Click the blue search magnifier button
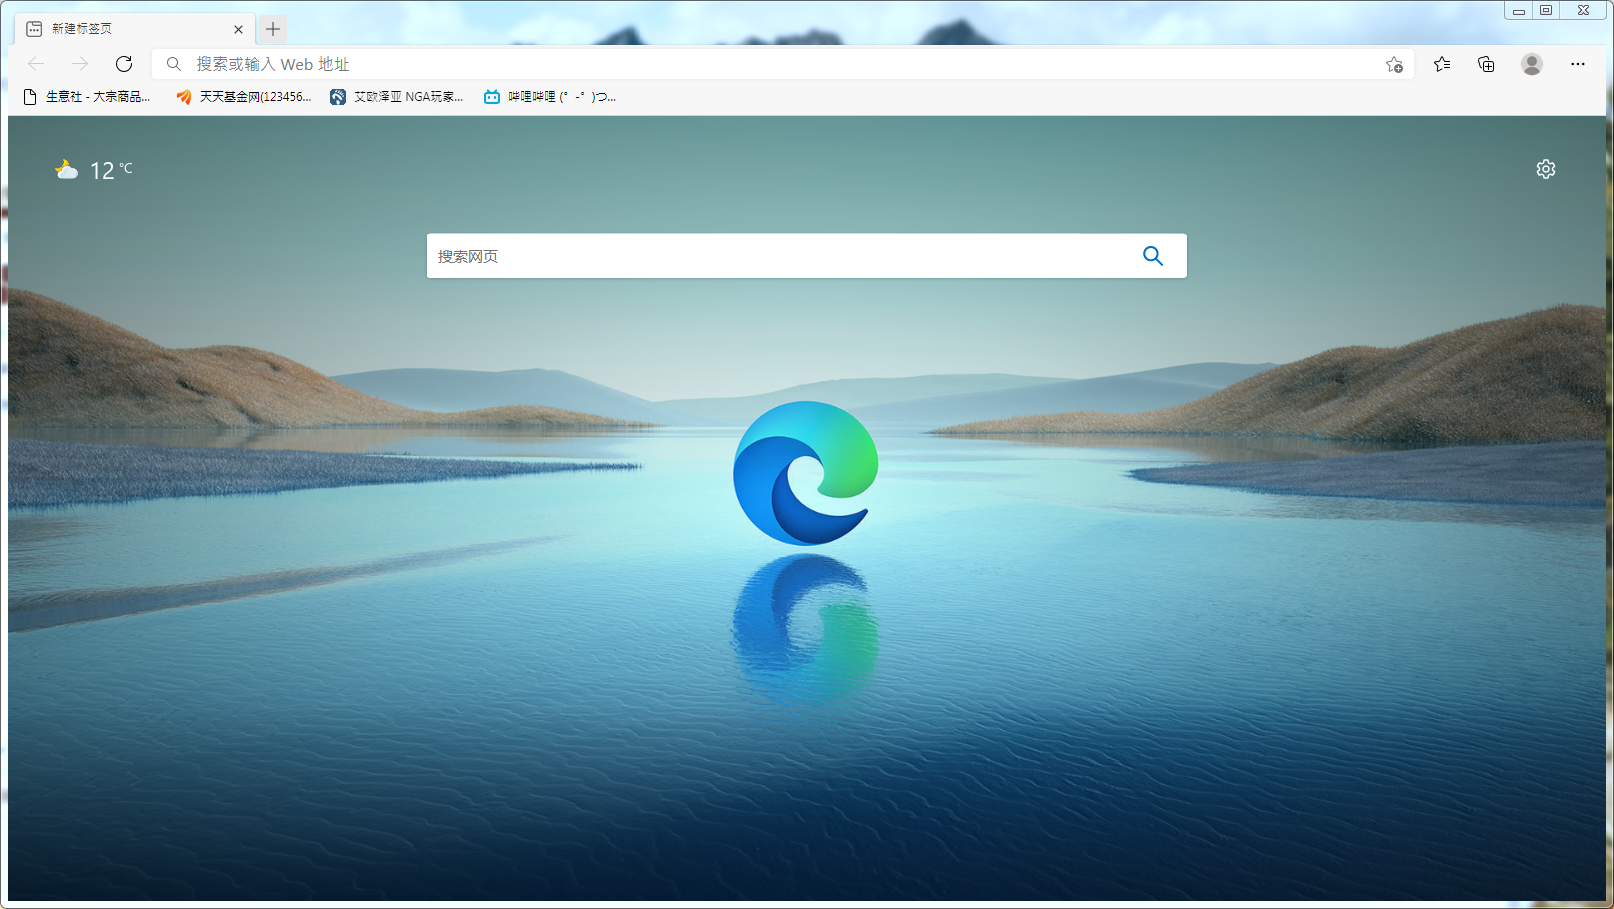Screen dimensions: 1614x909 pos(1153,256)
